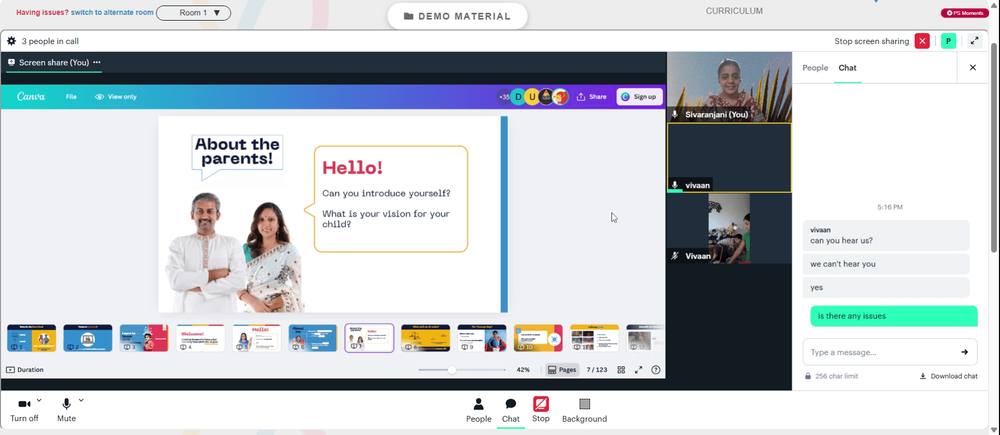Open Canva help question mark icon
The image size is (1000, 435).
[x=656, y=369]
